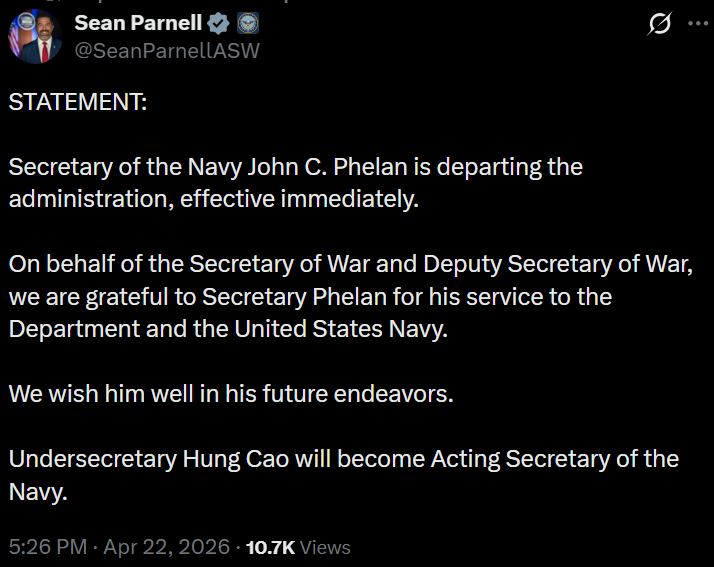Click the 'administration, effective immediately.' line
Image resolution: width=714 pixels, height=567 pixels.
pos(213,198)
